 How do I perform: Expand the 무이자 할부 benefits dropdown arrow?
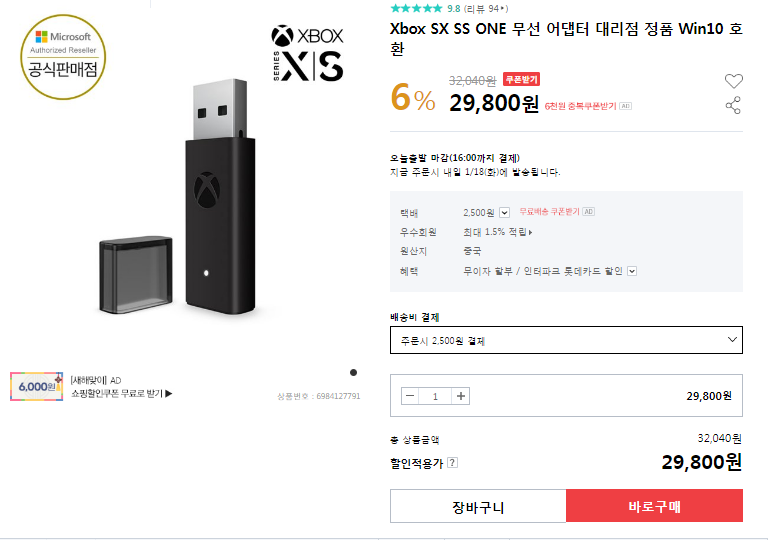(632, 271)
